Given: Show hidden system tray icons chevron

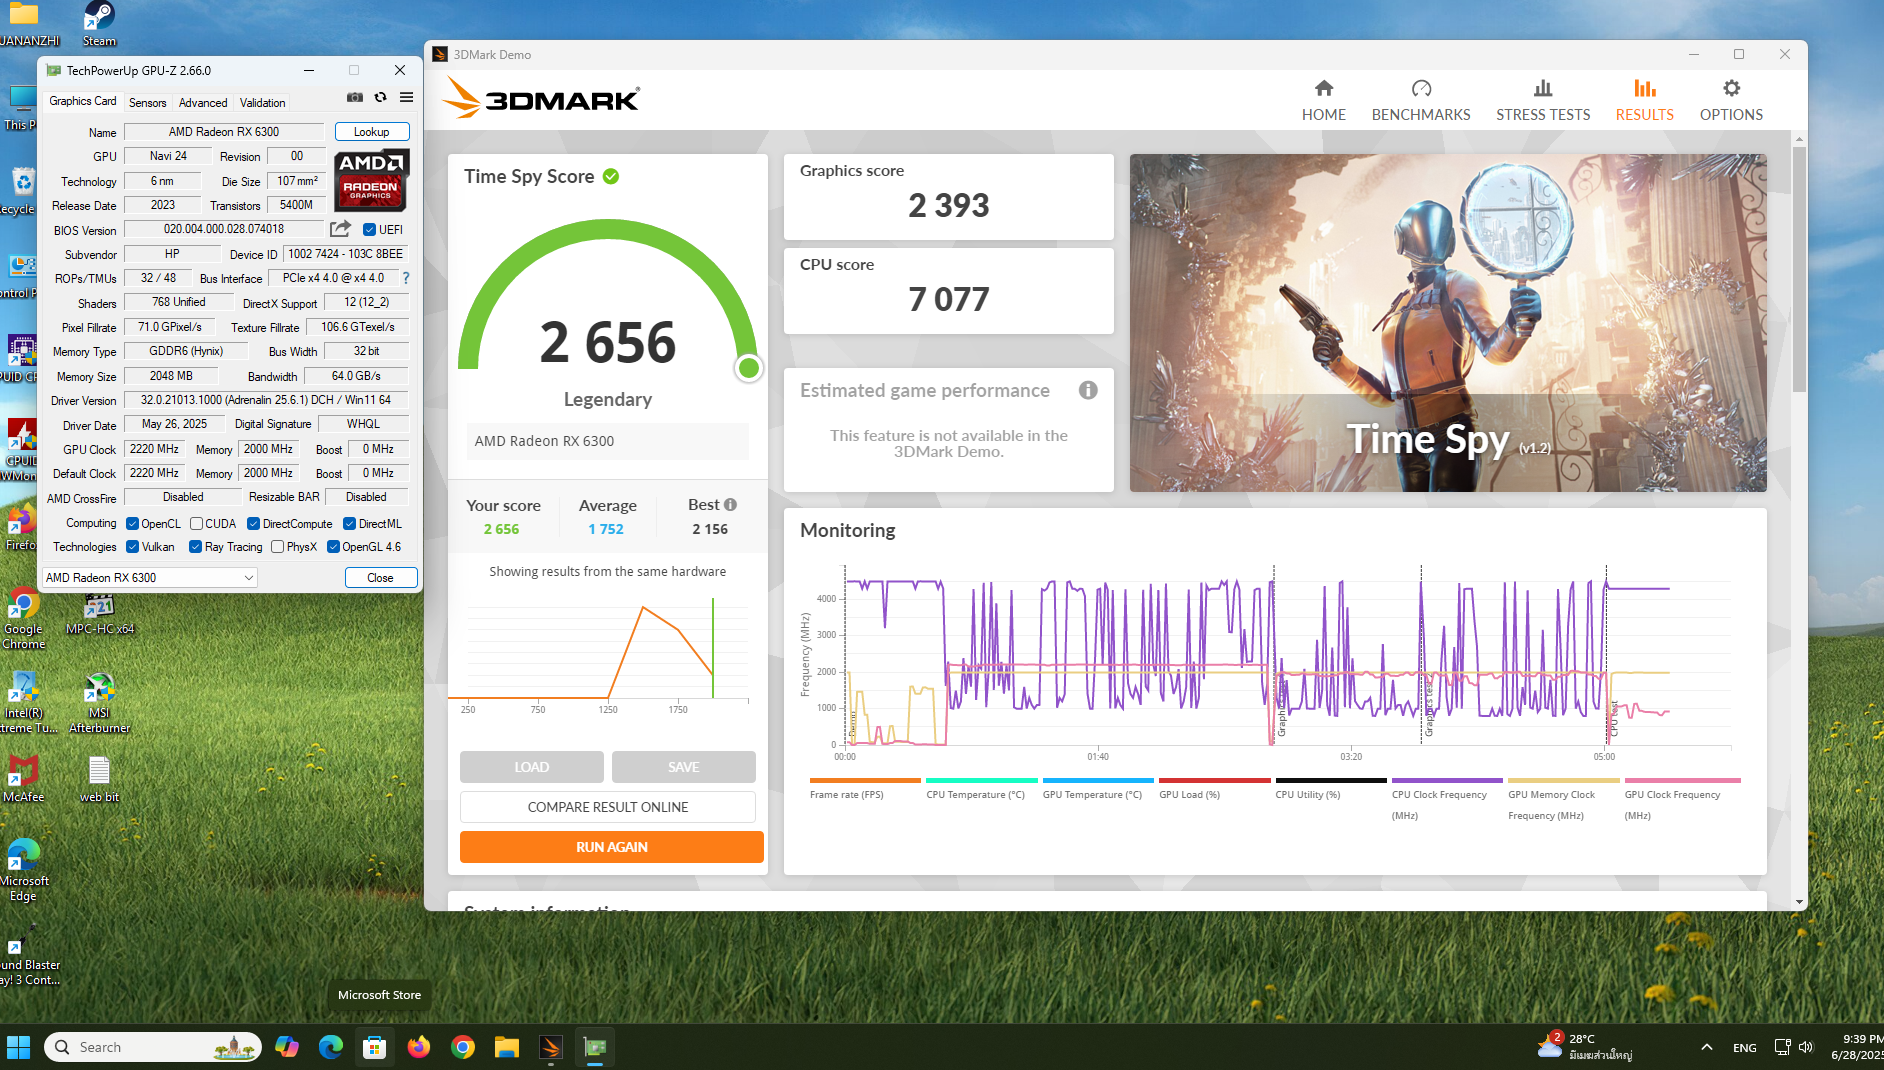Looking at the screenshot, I should [1706, 1047].
